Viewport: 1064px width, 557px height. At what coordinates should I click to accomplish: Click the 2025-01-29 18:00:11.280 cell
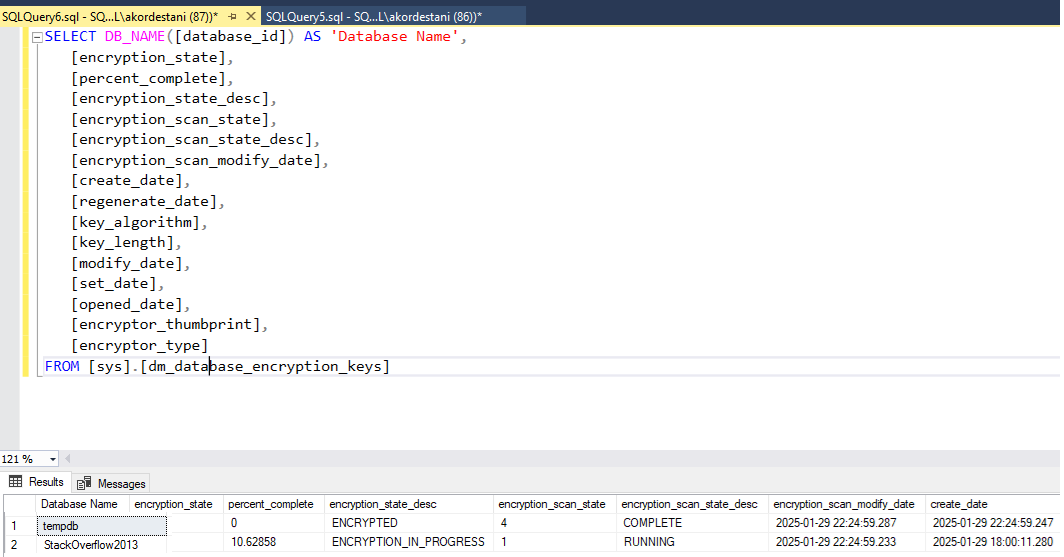(993, 542)
